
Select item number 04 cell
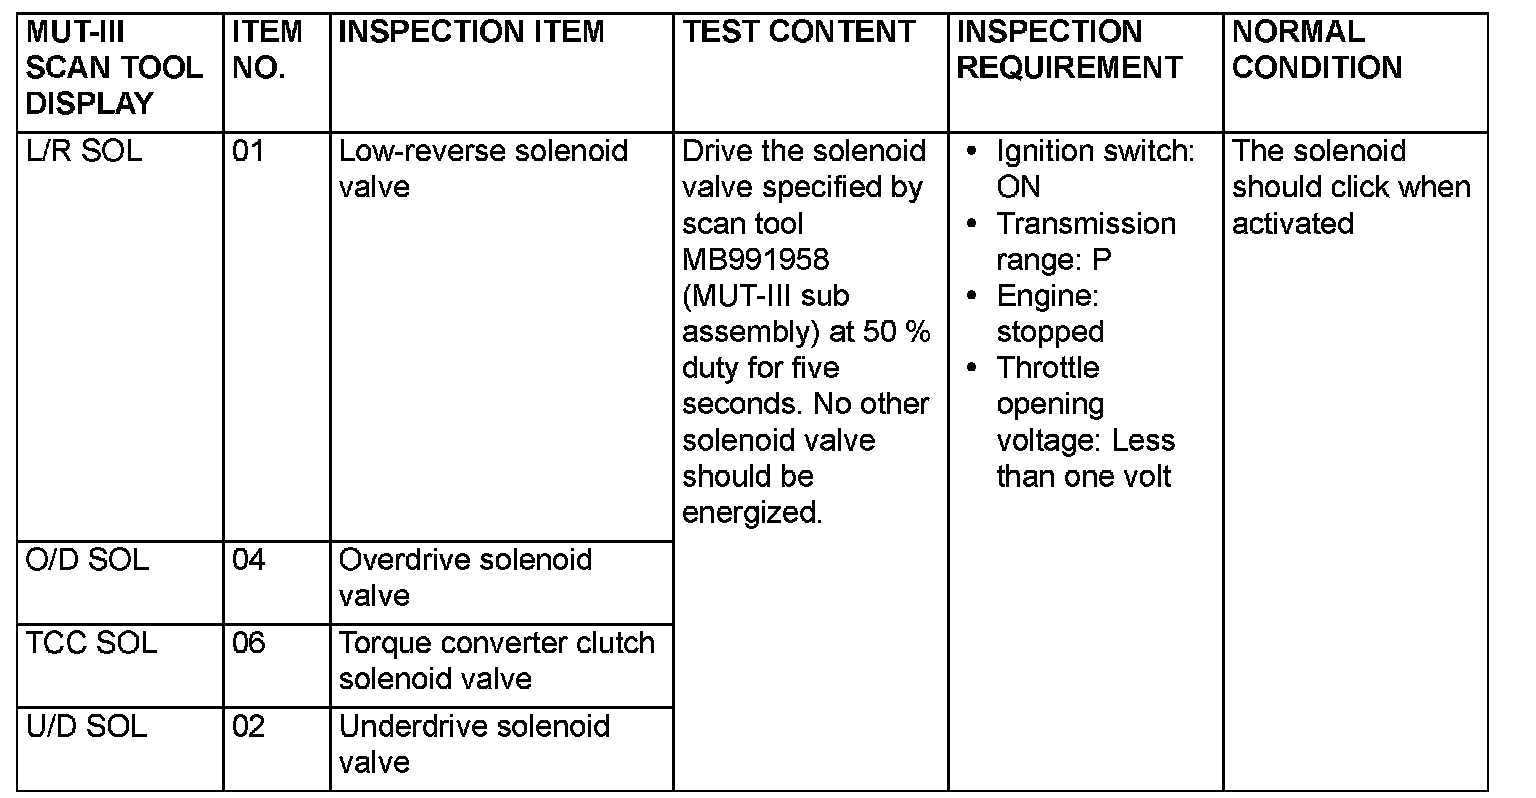(249, 560)
